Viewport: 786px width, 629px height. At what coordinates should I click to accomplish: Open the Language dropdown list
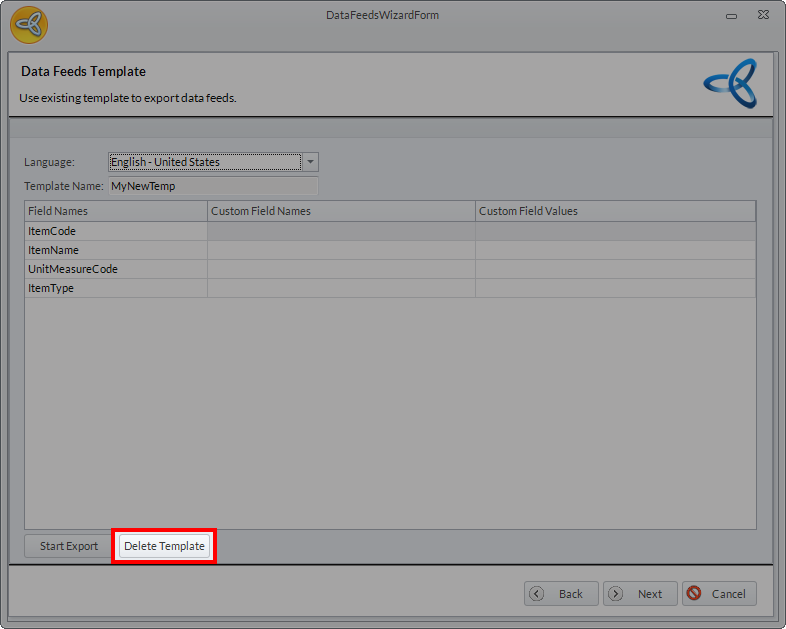(x=310, y=162)
